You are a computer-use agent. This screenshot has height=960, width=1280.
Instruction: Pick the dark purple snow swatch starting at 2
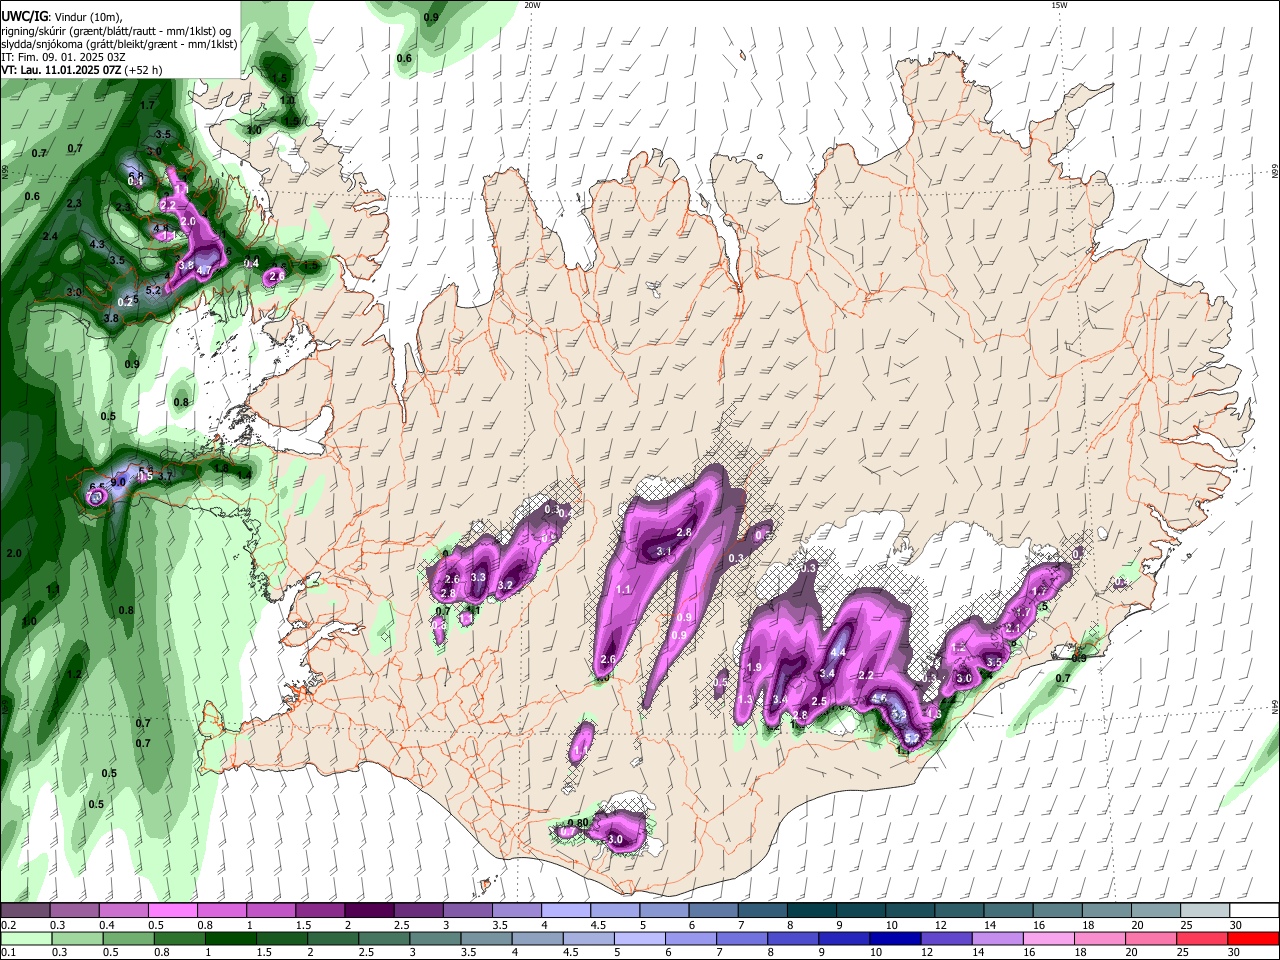coord(369,911)
